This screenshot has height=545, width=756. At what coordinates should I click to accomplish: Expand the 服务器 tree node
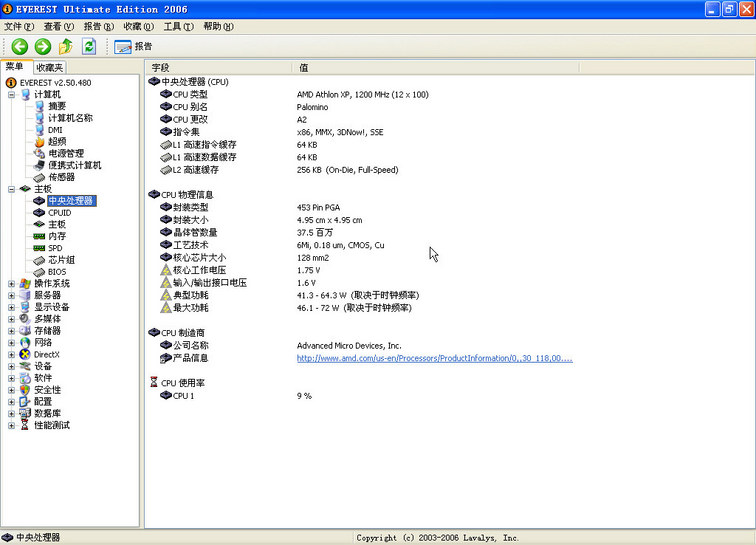(11, 295)
